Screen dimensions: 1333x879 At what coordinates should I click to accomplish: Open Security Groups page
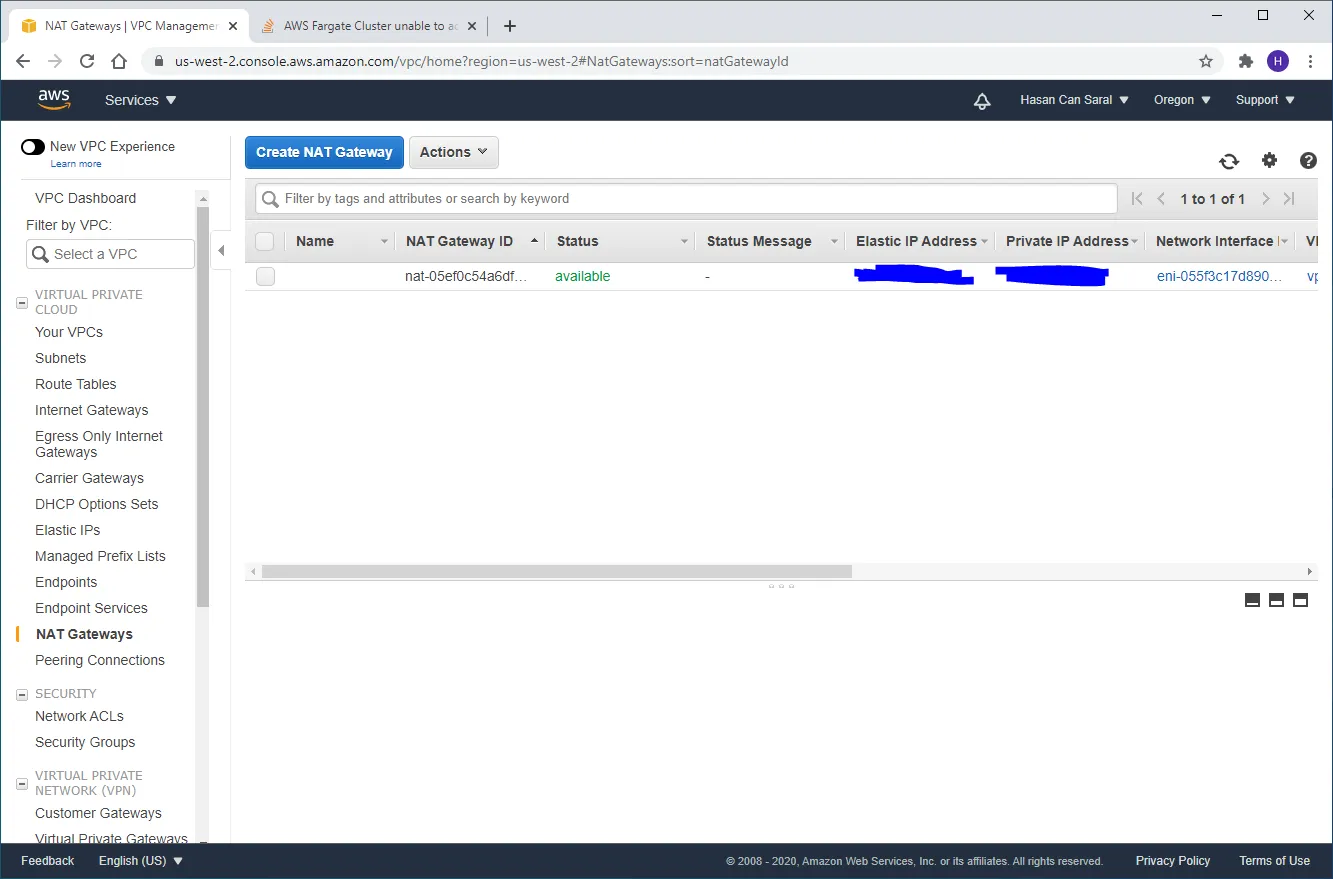[x=85, y=742]
